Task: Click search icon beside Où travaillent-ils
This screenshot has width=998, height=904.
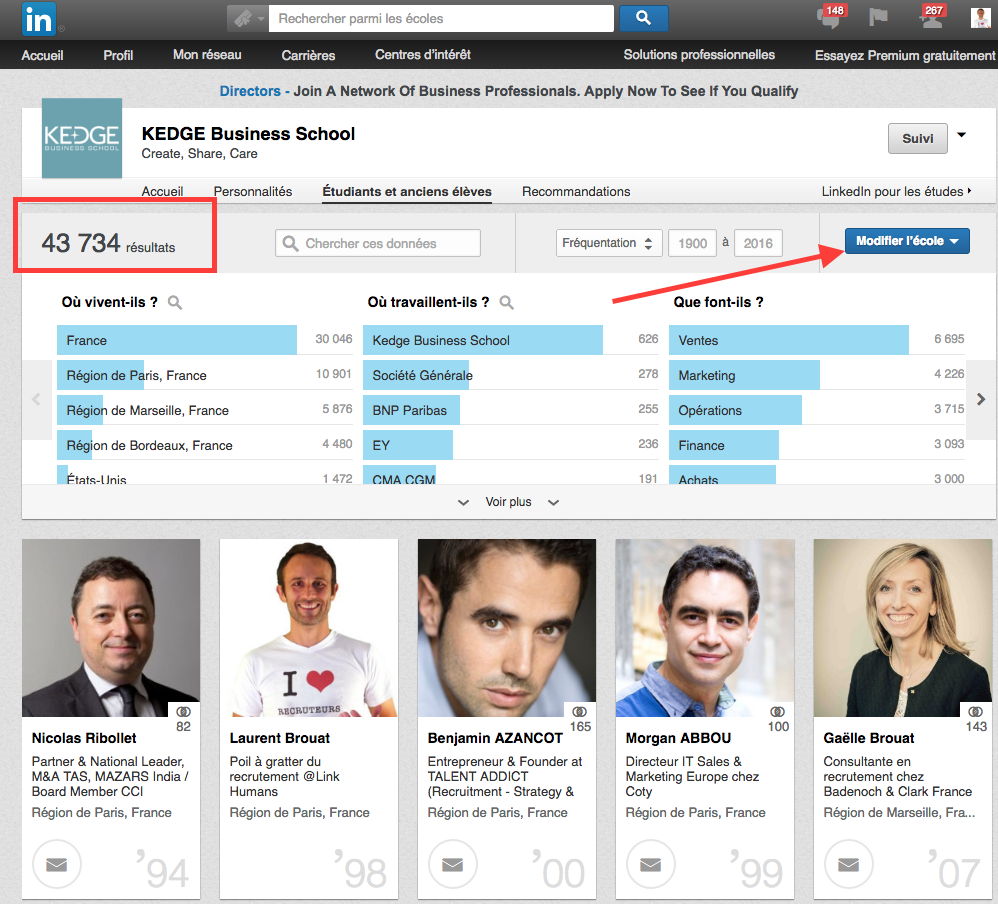Action: (x=506, y=302)
